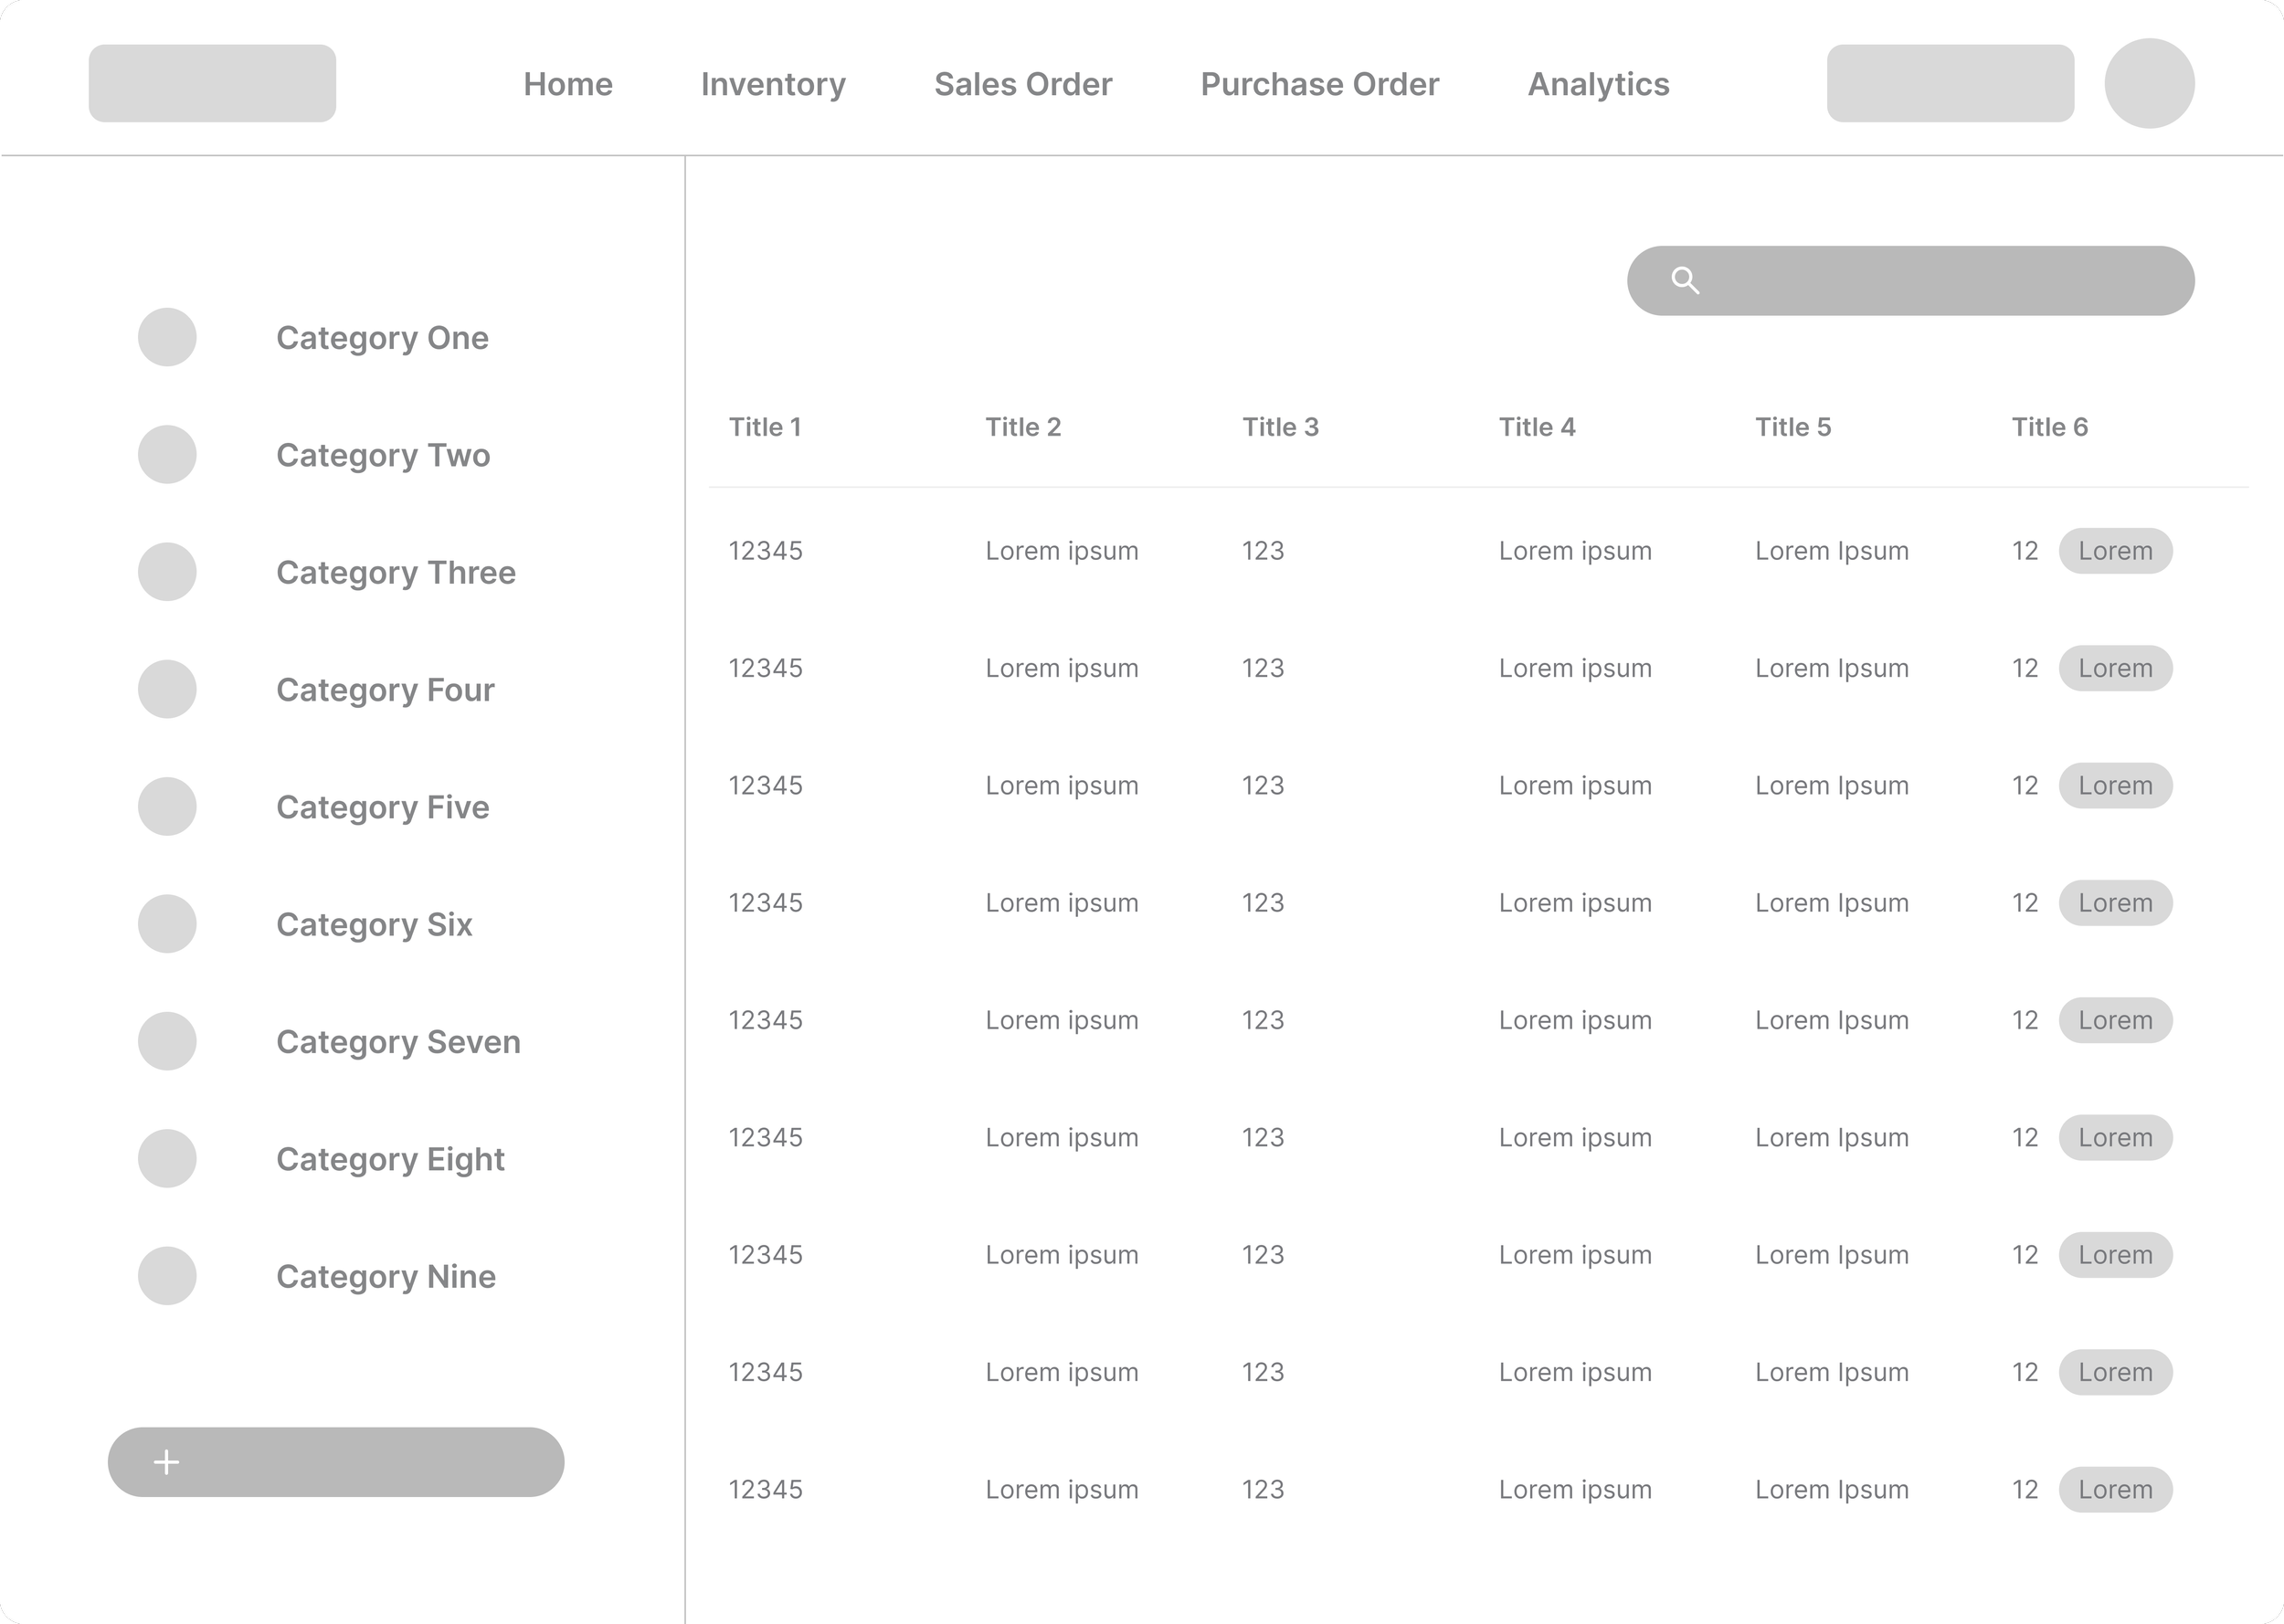Click the logo placeholder at top left
The height and width of the screenshot is (1624, 2284).
[x=212, y=84]
